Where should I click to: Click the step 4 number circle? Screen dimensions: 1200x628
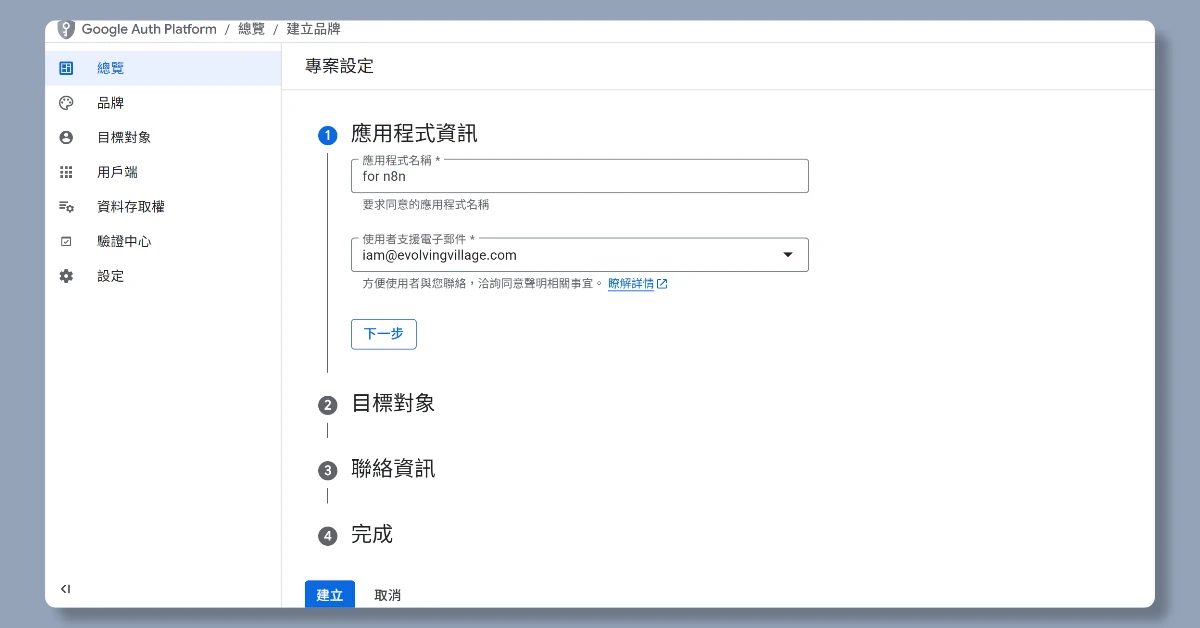tap(327, 536)
